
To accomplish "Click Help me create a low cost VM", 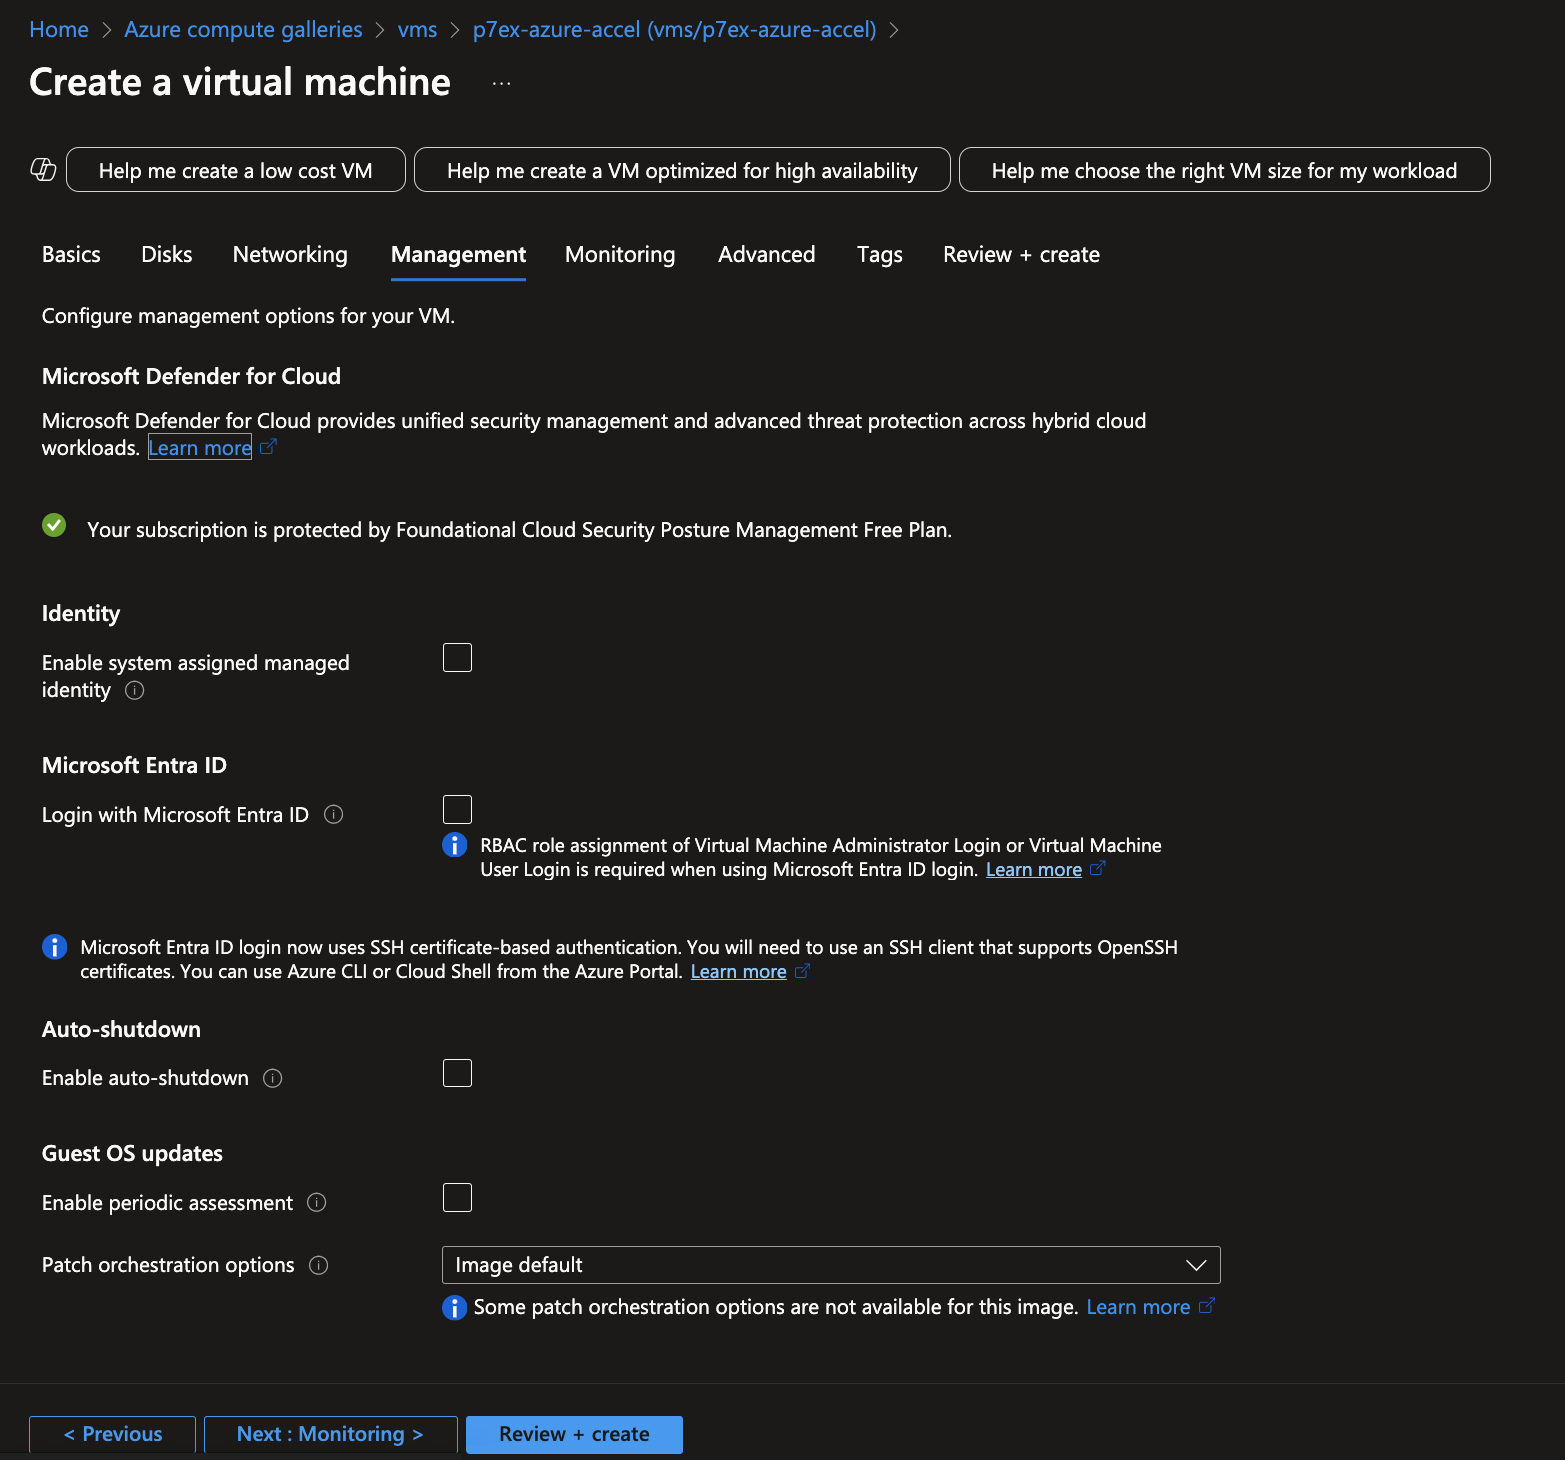I will click(235, 170).
